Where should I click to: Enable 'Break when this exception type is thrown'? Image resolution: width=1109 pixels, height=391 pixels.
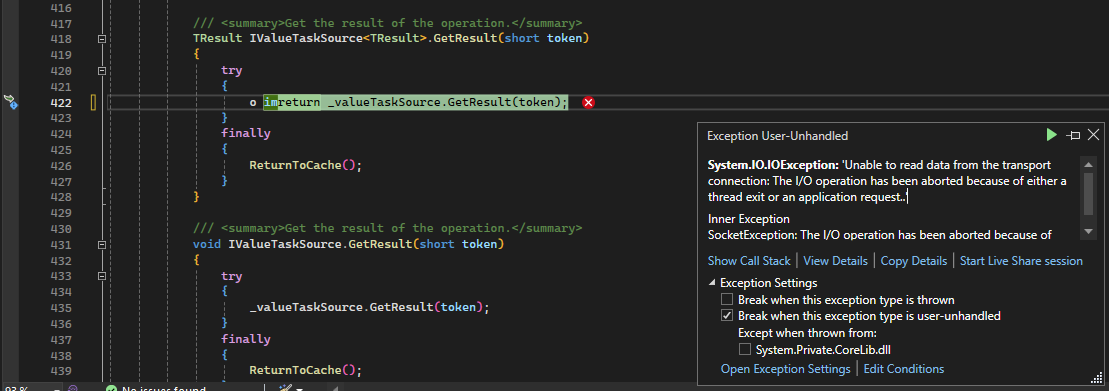pyautogui.click(x=726, y=300)
